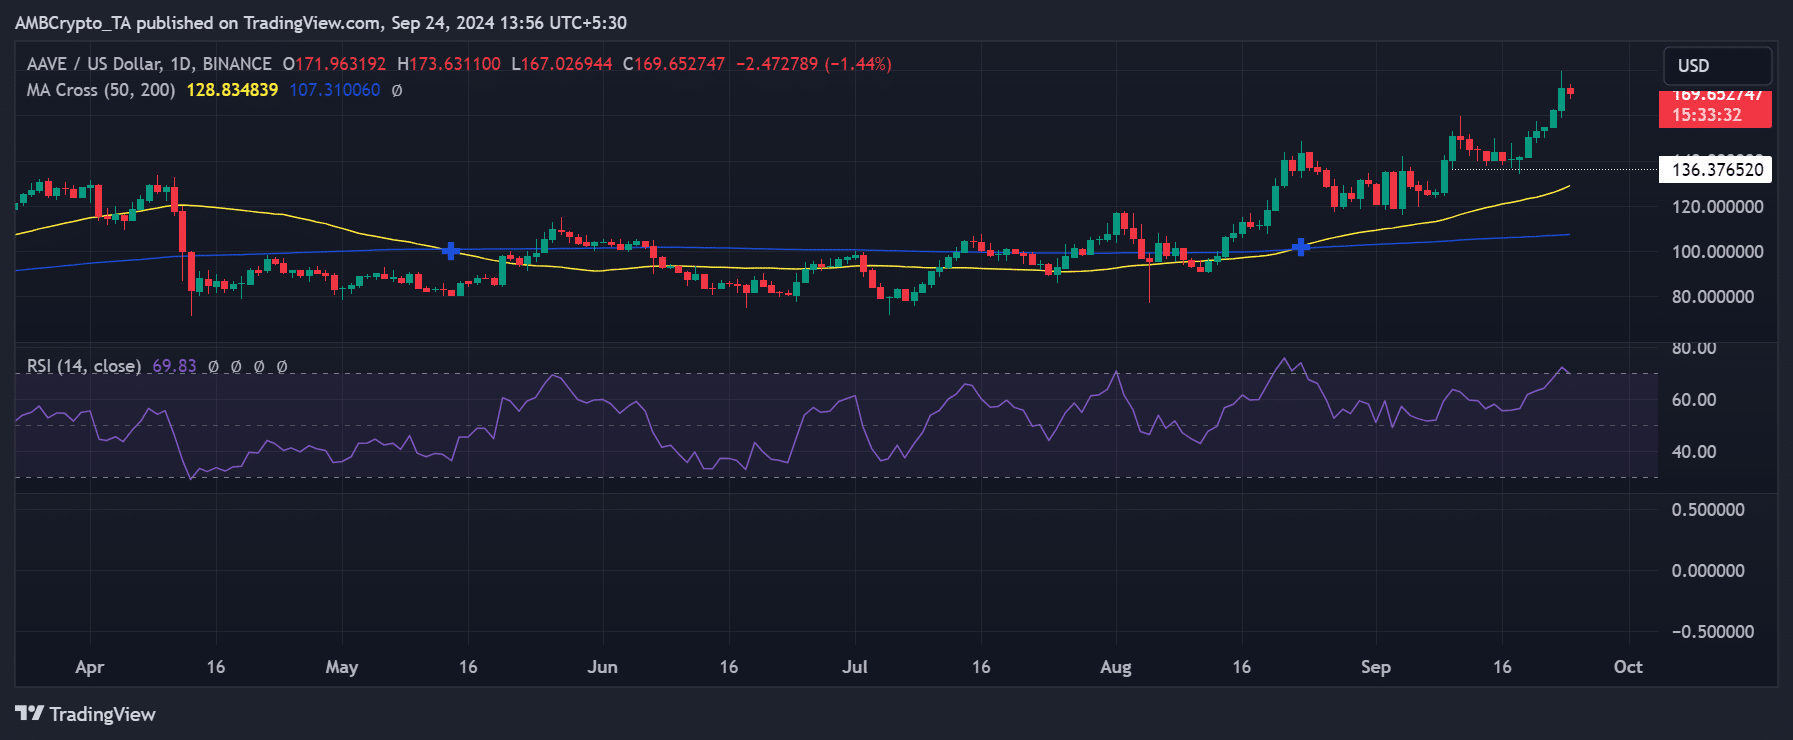The width and height of the screenshot is (1793, 740).
Task: Click the purple RSI value 69.83
Action: pyautogui.click(x=174, y=366)
